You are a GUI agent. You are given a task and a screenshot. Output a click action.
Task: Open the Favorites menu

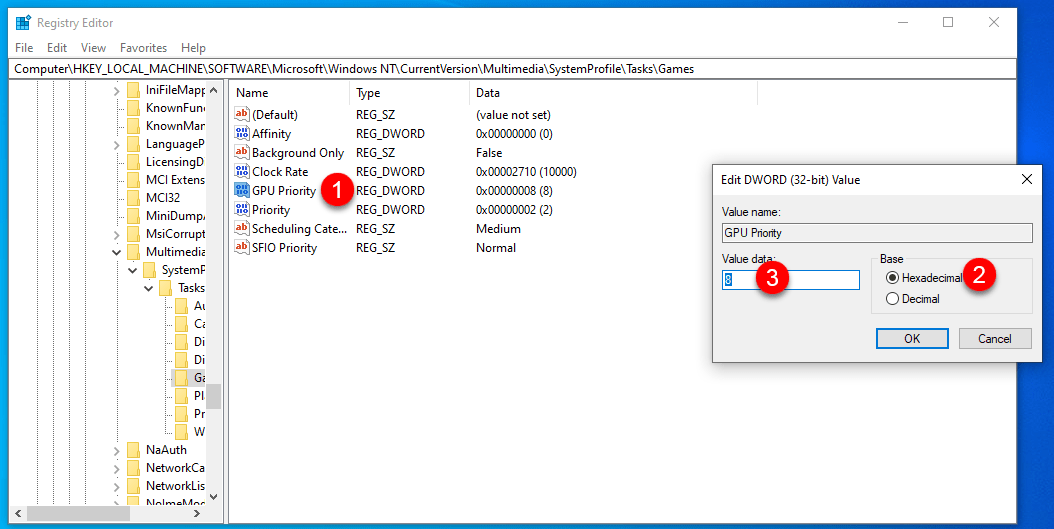click(143, 48)
